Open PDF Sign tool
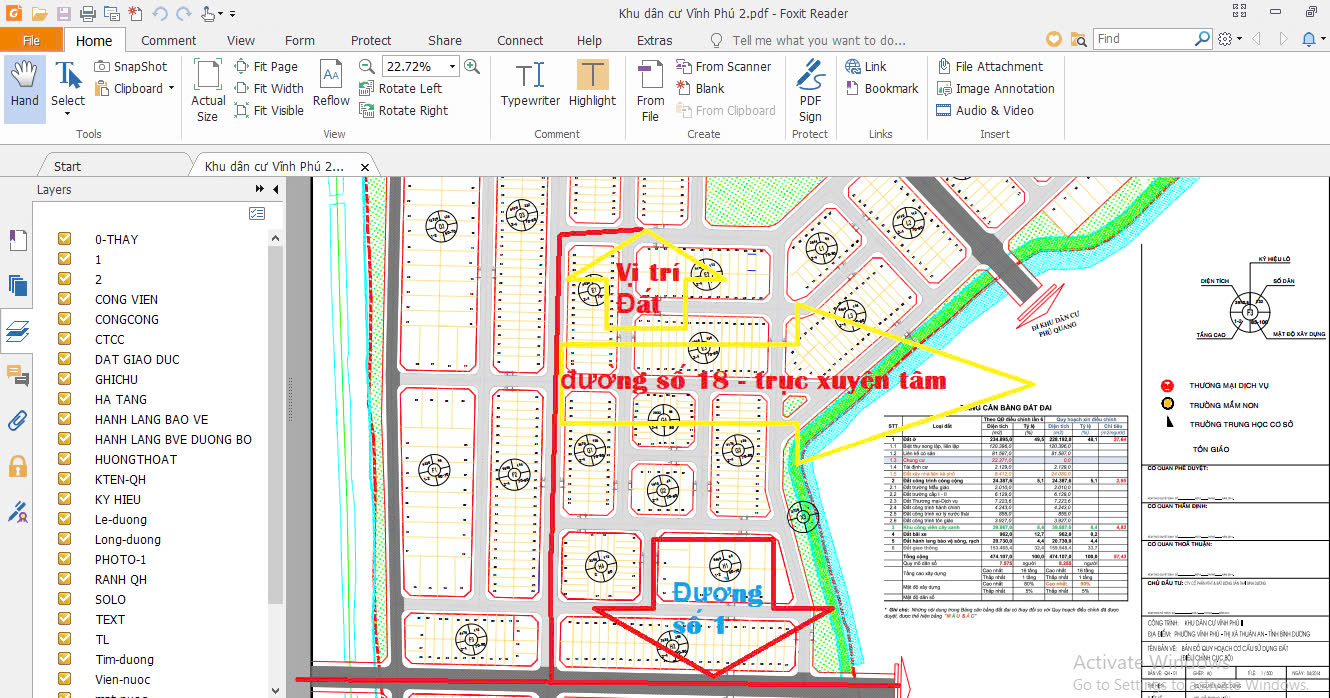The width and height of the screenshot is (1330, 698). click(810, 90)
